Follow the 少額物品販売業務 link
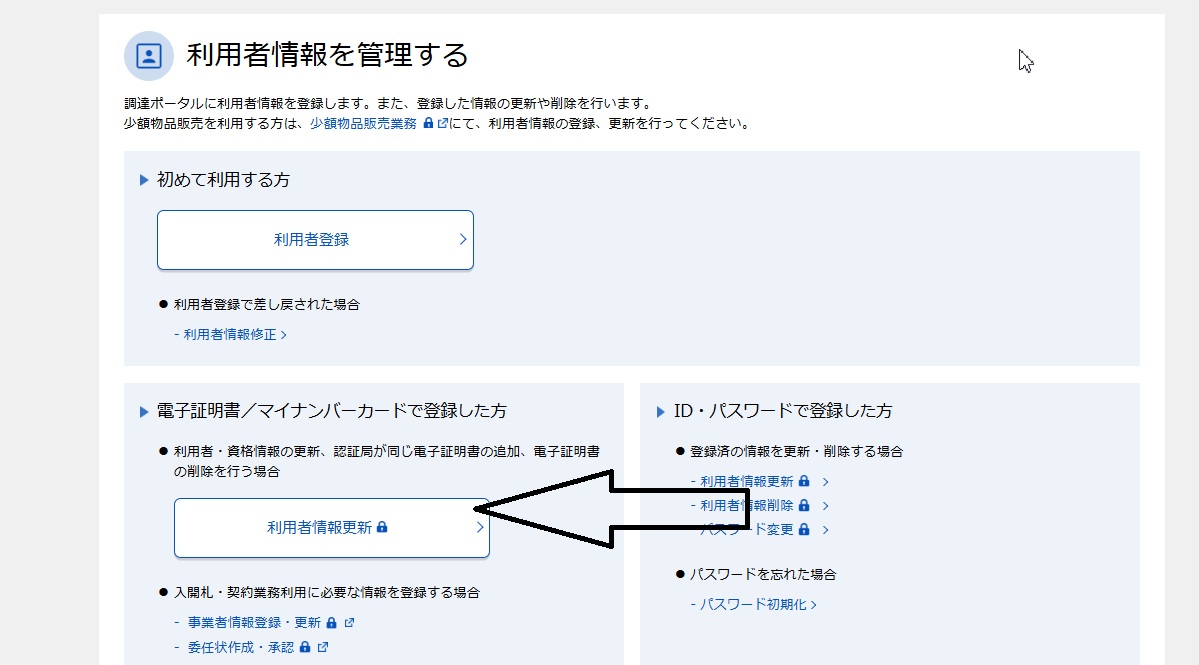 (363, 124)
